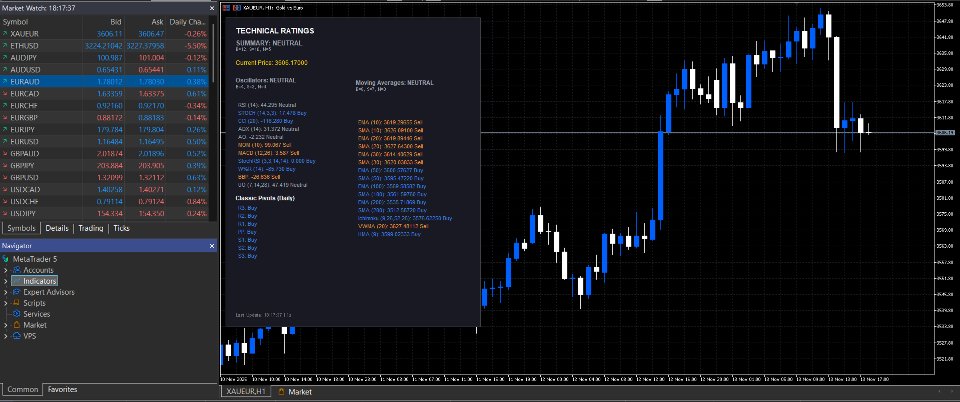Expand the Accounts tree node
960x402 pixels.
point(6,270)
